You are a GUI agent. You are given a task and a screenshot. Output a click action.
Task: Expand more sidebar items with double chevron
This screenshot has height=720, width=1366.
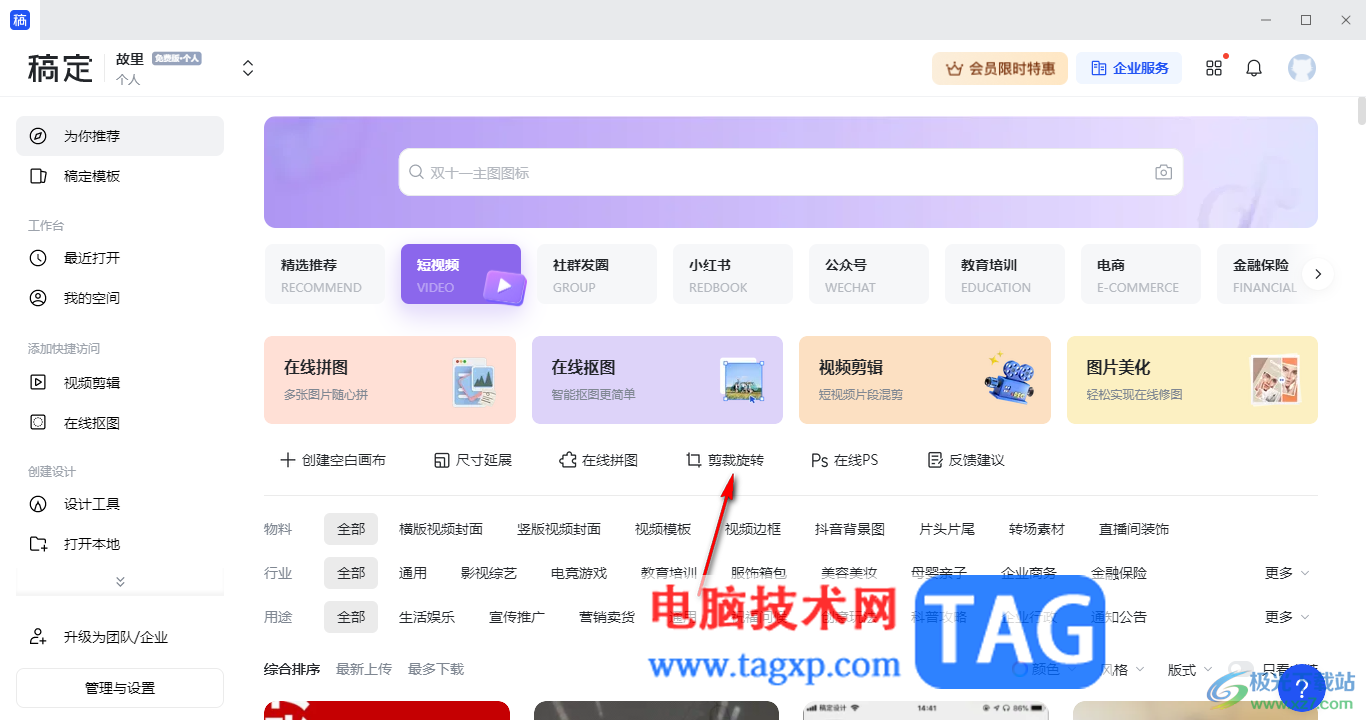120,581
